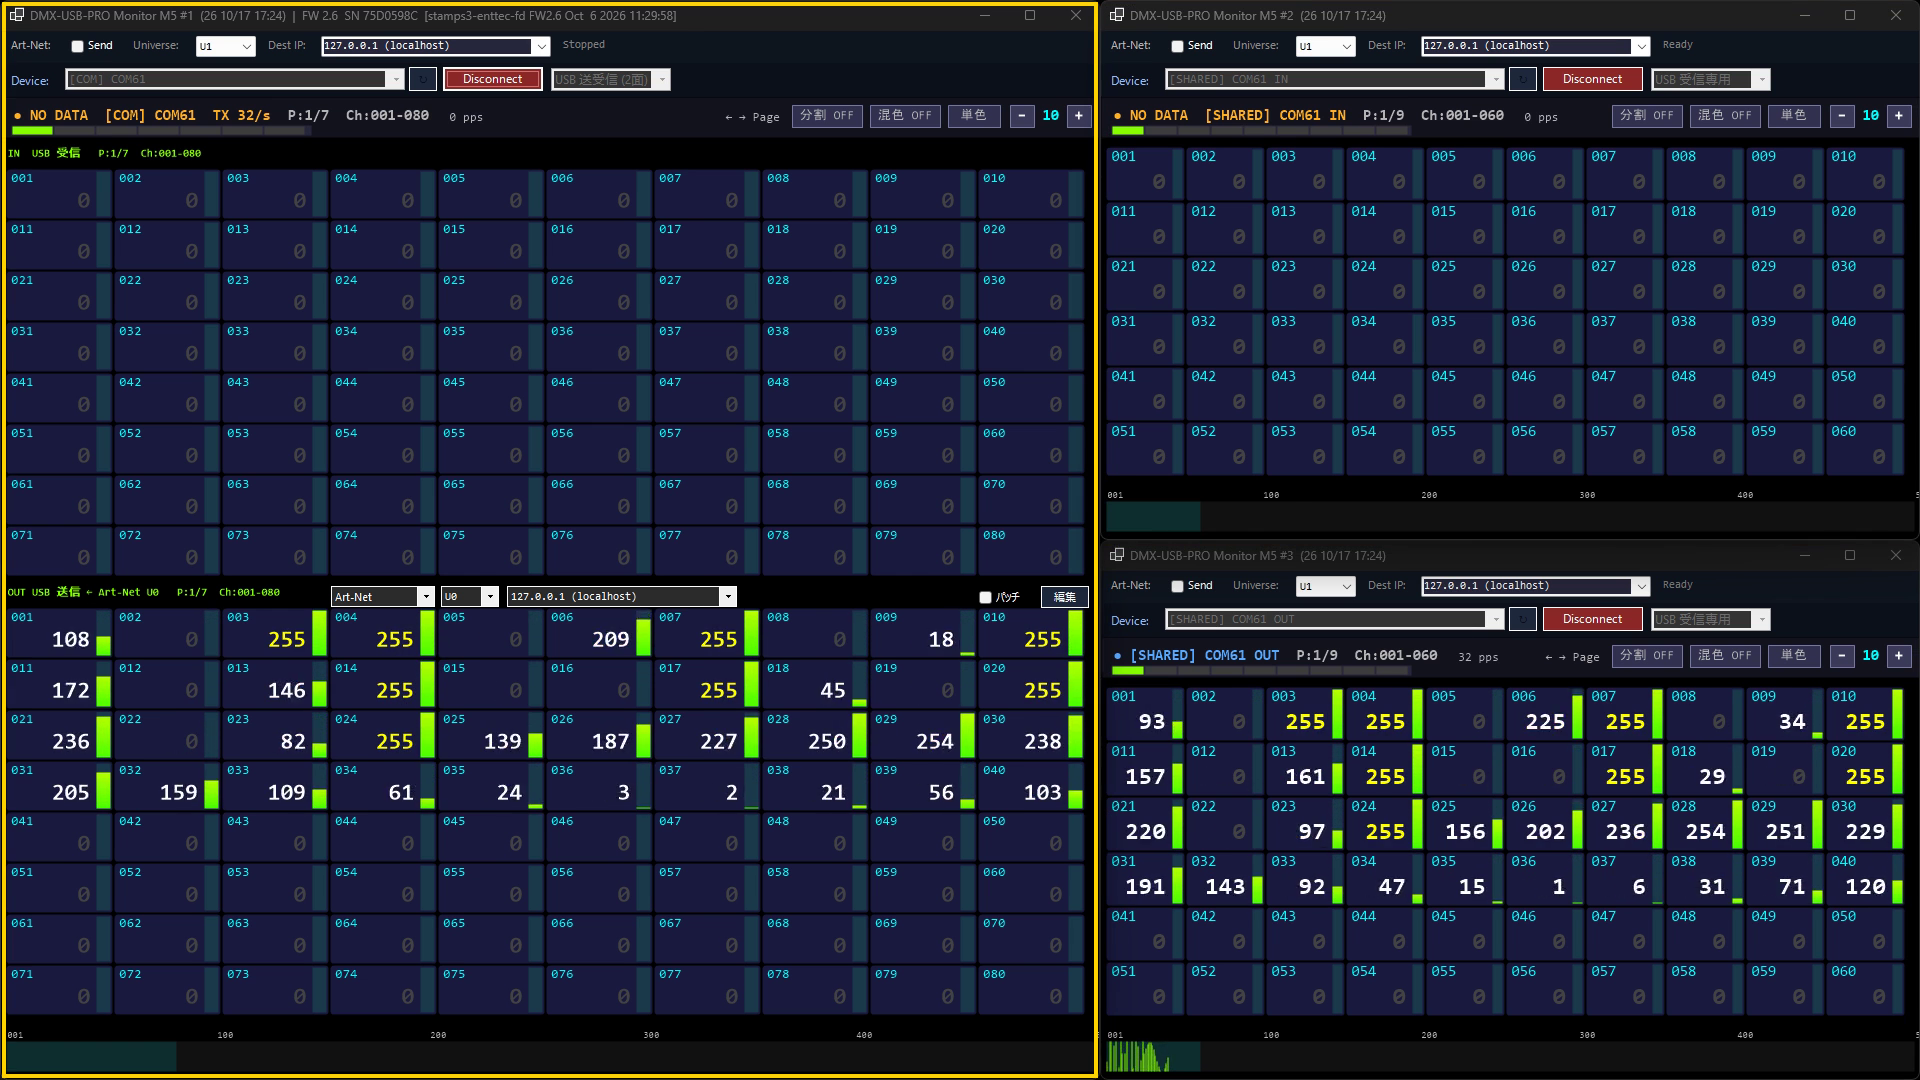The image size is (1920, 1080).
Task: Select input channel 045 cell in Monitor #2
Action: [1466, 393]
